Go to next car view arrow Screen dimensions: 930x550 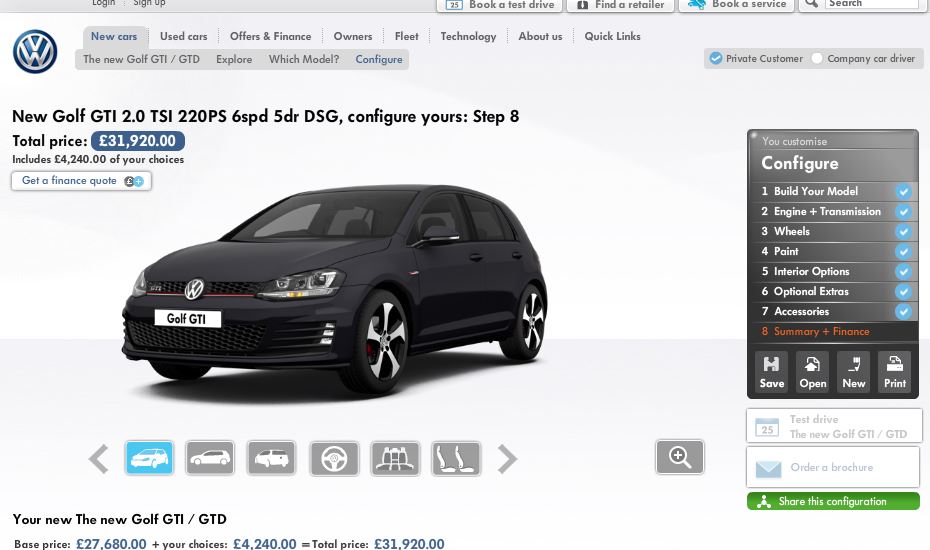(508, 459)
